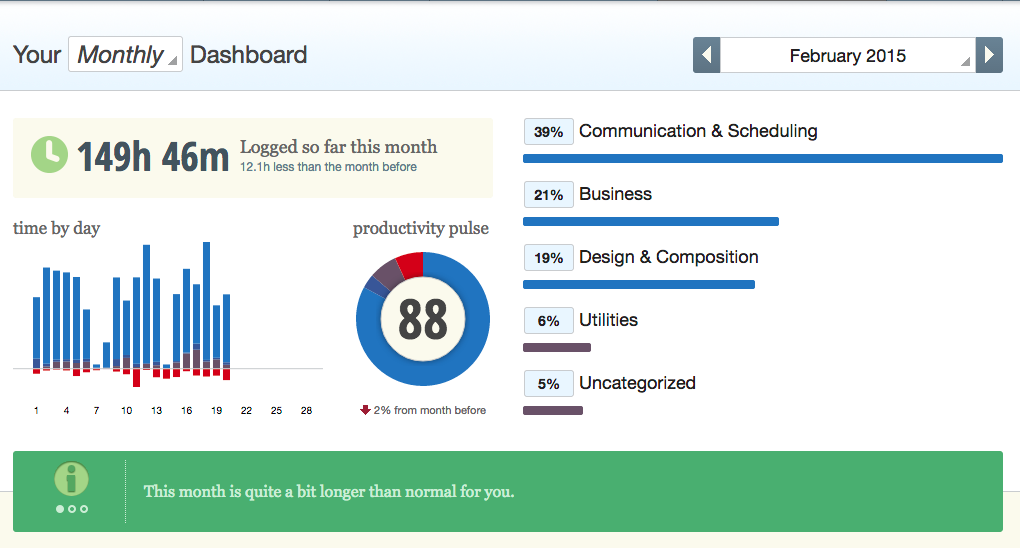Select the first banner pagination dot
The height and width of the screenshot is (548, 1020).
[60, 509]
